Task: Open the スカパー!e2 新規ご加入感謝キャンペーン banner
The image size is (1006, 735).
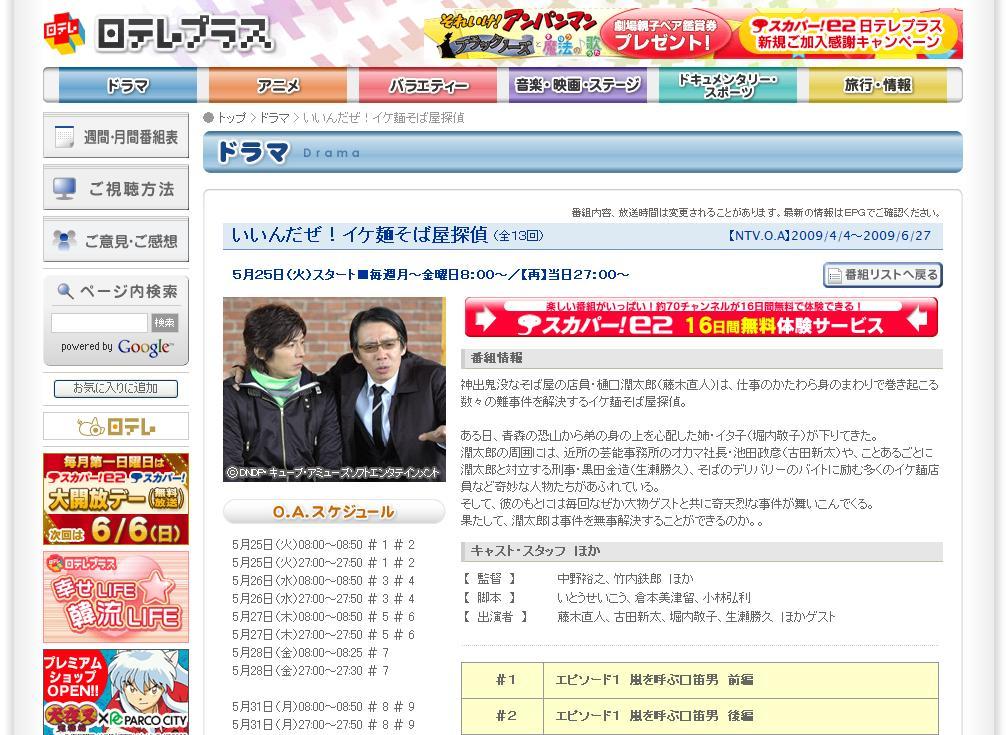Action: coord(849,33)
